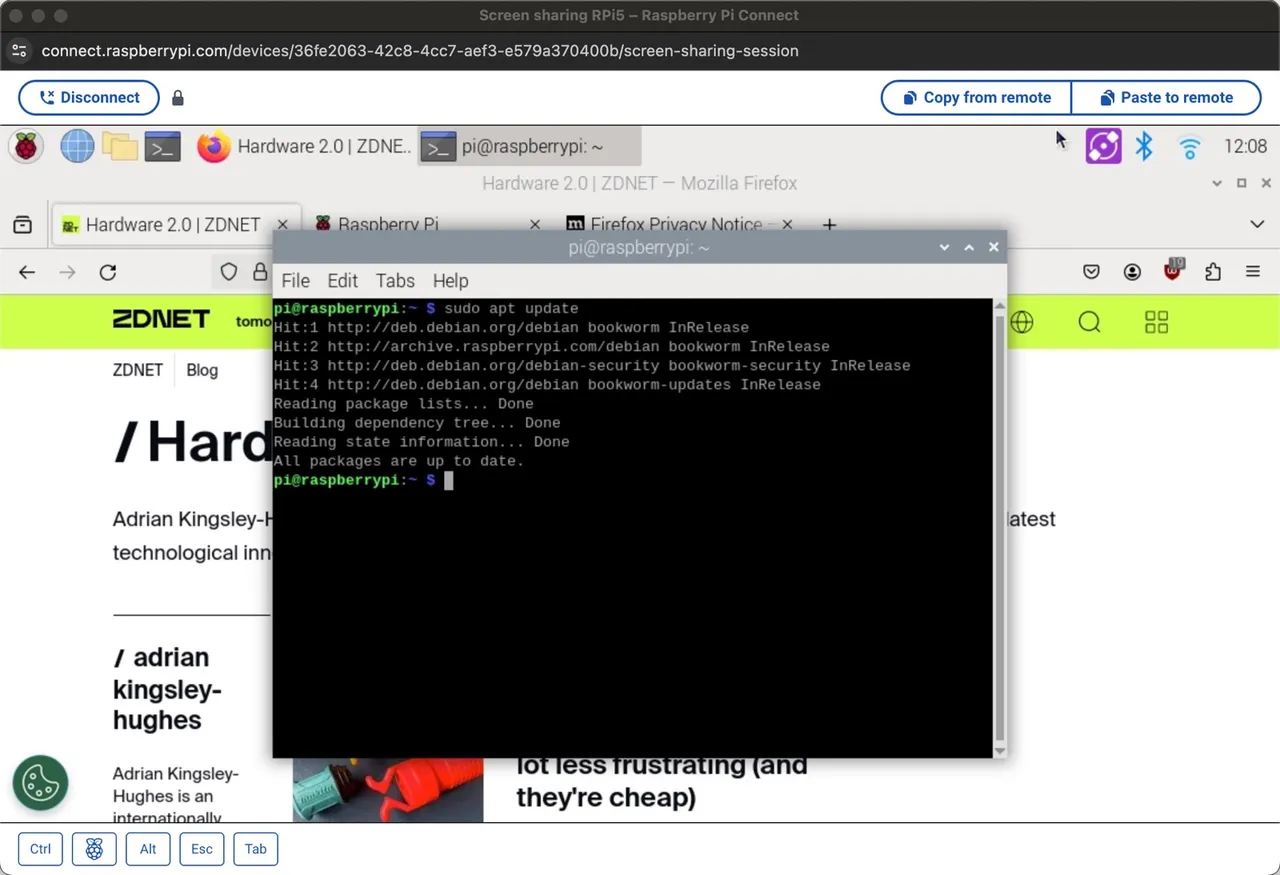Image resolution: width=1280 pixels, height=875 pixels.
Task: Click the taskbar clock showing 12:08
Action: [1245, 147]
